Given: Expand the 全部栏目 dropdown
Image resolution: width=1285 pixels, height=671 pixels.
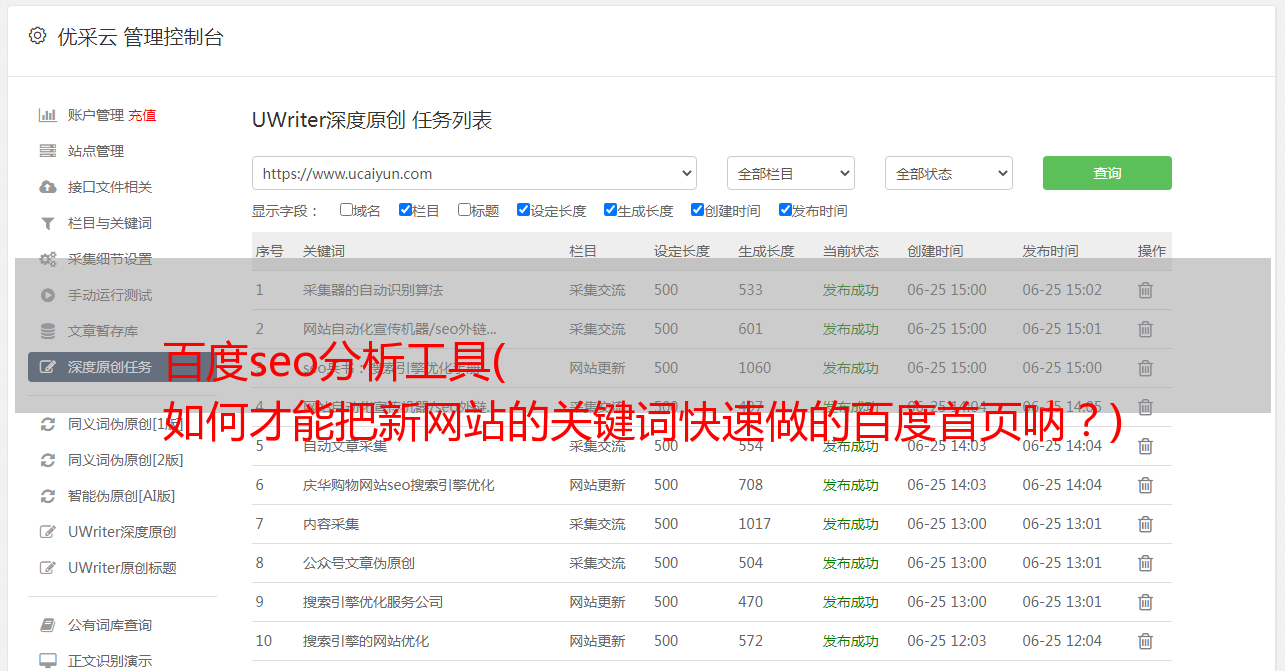Looking at the screenshot, I should click(790, 173).
